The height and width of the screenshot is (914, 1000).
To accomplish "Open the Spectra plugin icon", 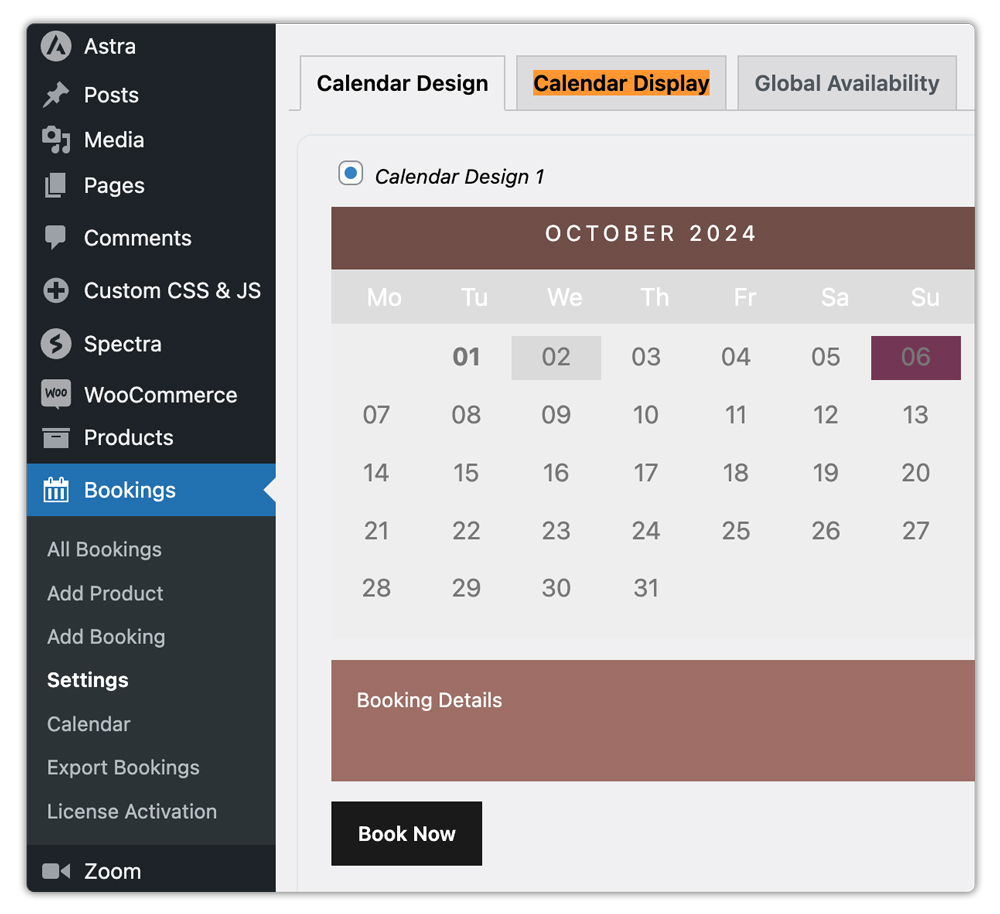I will click(56, 343).
